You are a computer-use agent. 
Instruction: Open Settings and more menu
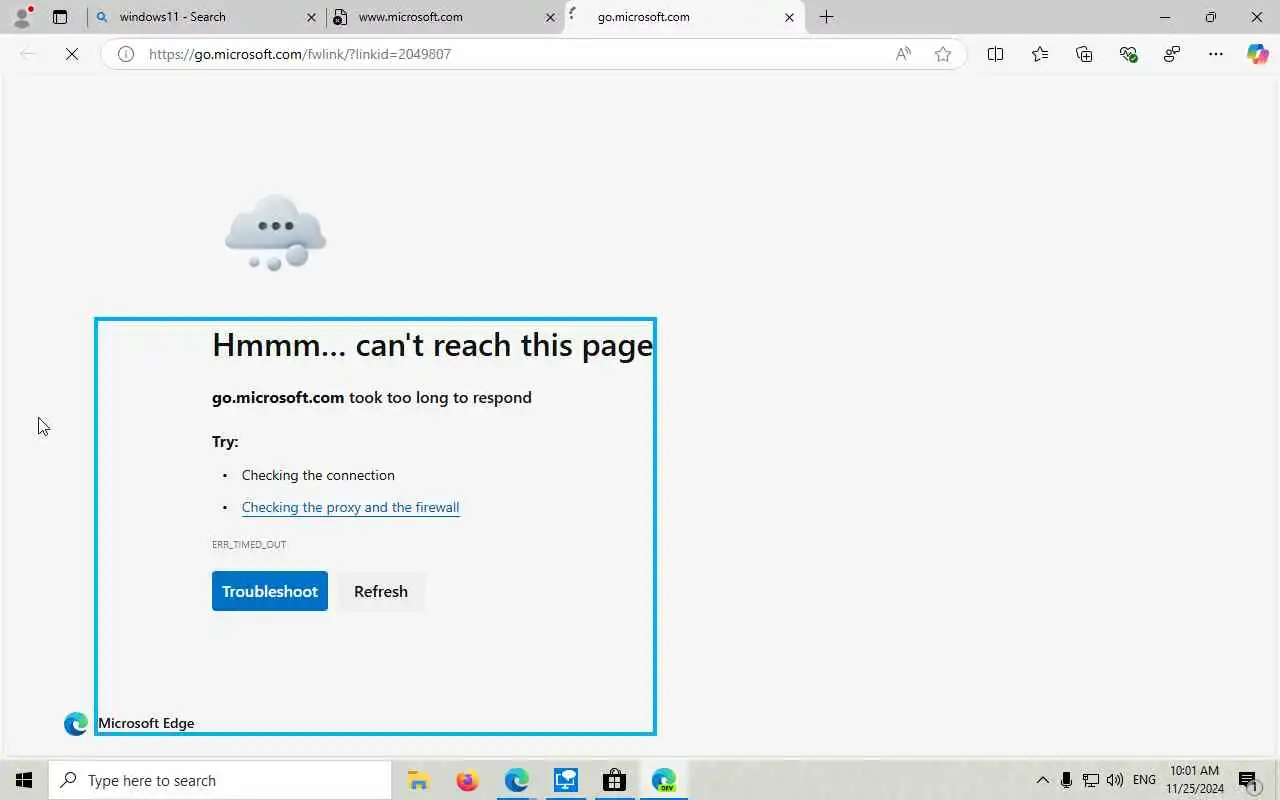click(1216, 54)
